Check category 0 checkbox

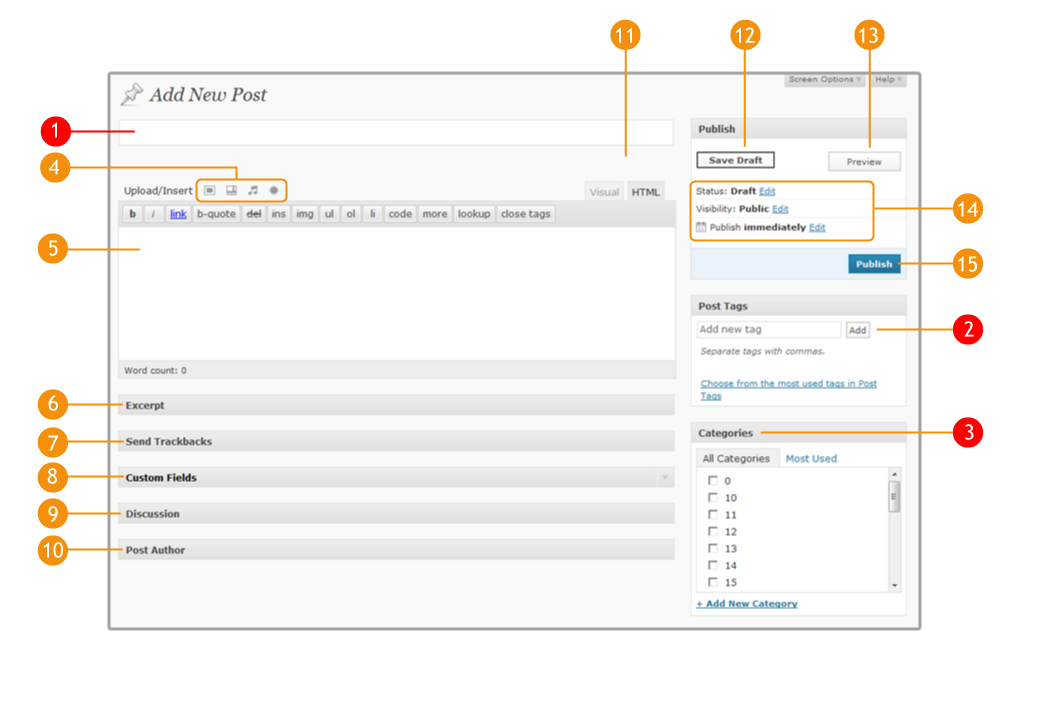(712, 480)
